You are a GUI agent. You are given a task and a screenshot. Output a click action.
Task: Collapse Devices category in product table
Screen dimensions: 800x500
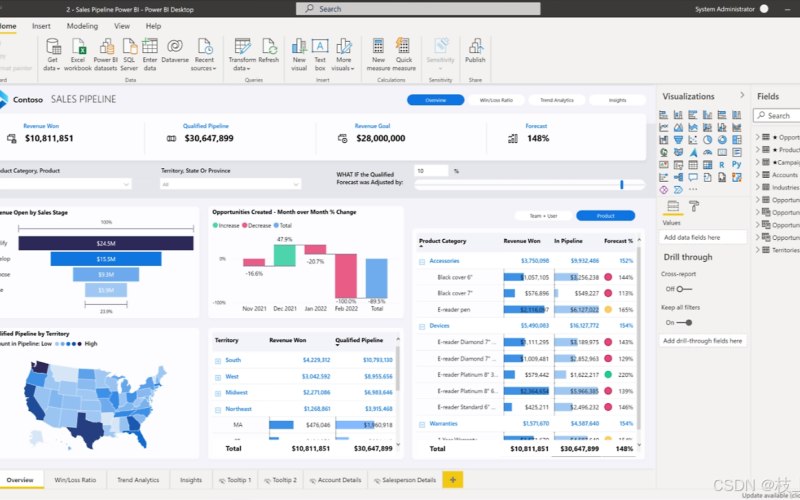[422, 327]
